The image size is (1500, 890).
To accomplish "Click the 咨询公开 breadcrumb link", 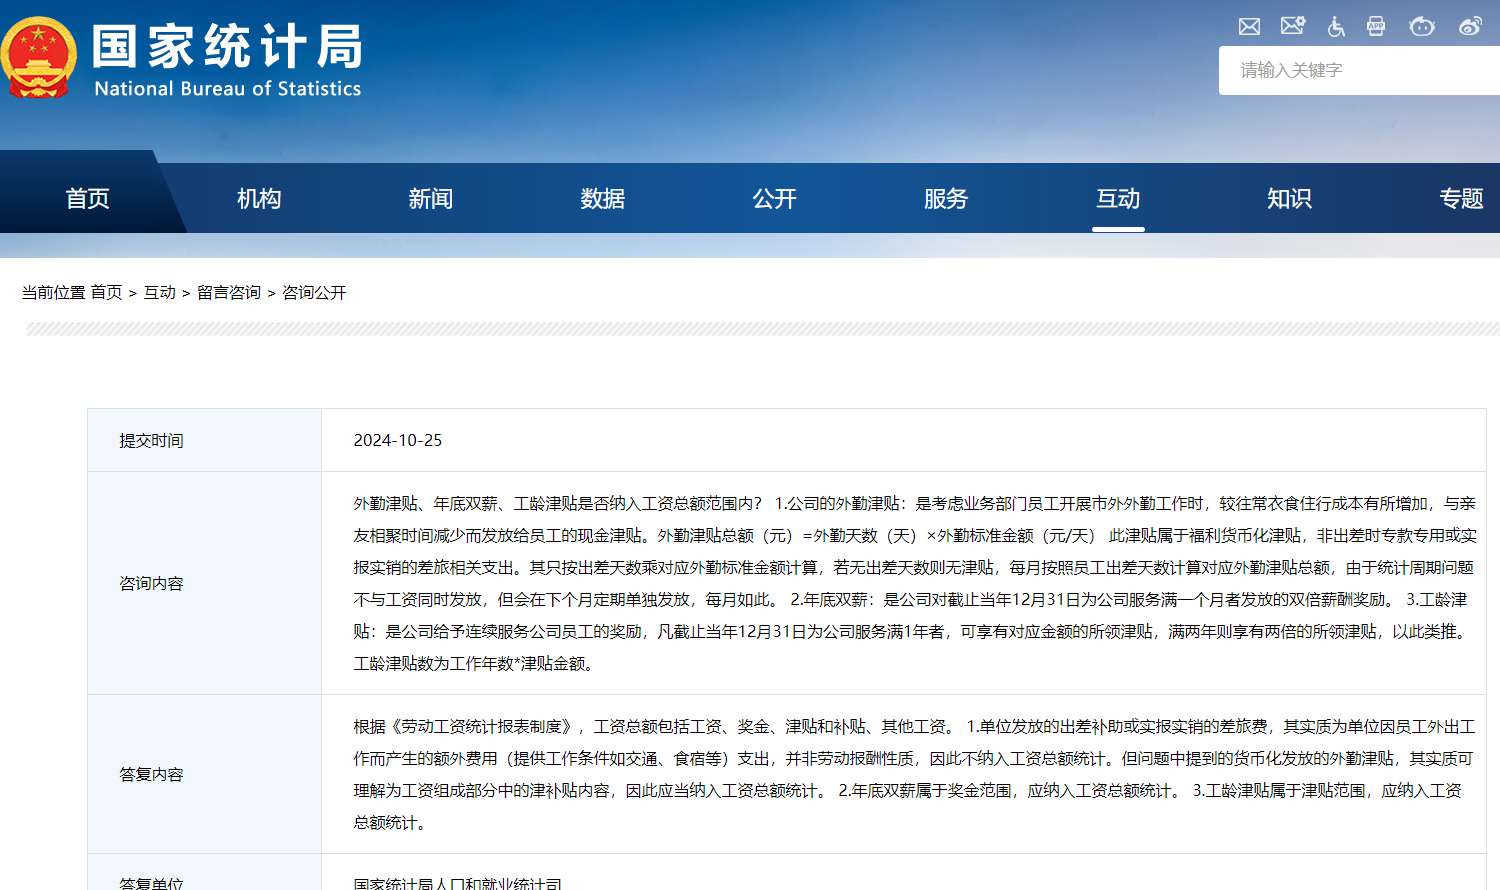I will tap(314, 292).
